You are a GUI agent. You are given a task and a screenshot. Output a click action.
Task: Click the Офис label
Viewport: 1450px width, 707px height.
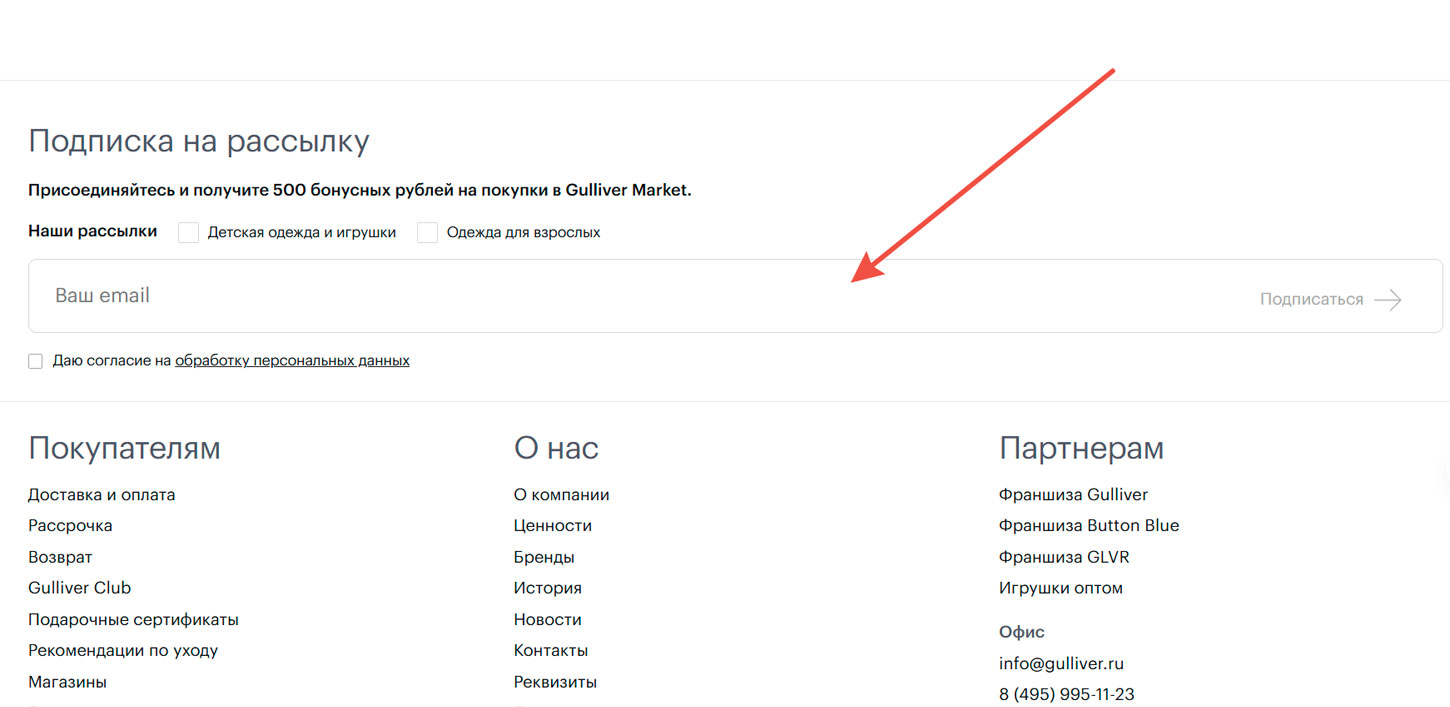point(1022,632)
